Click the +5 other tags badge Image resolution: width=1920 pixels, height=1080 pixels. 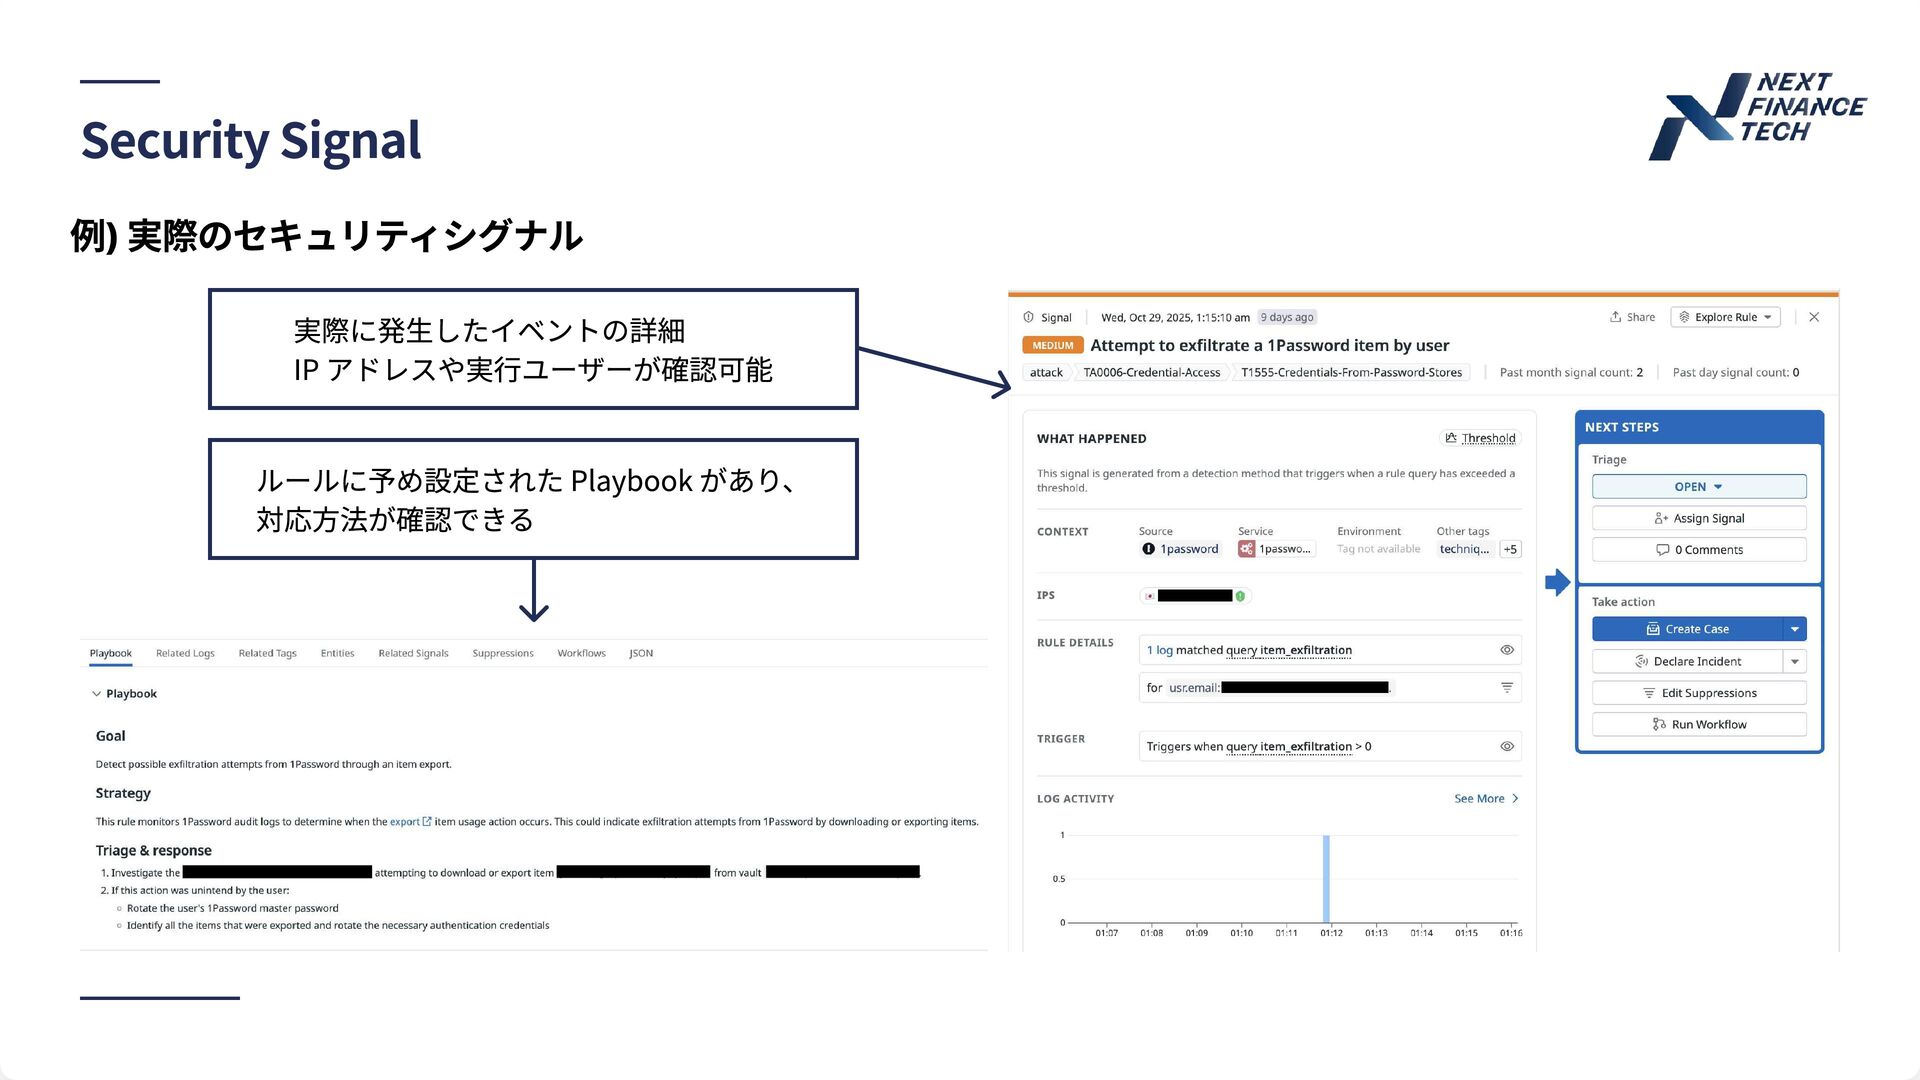tap(1510, 549)
